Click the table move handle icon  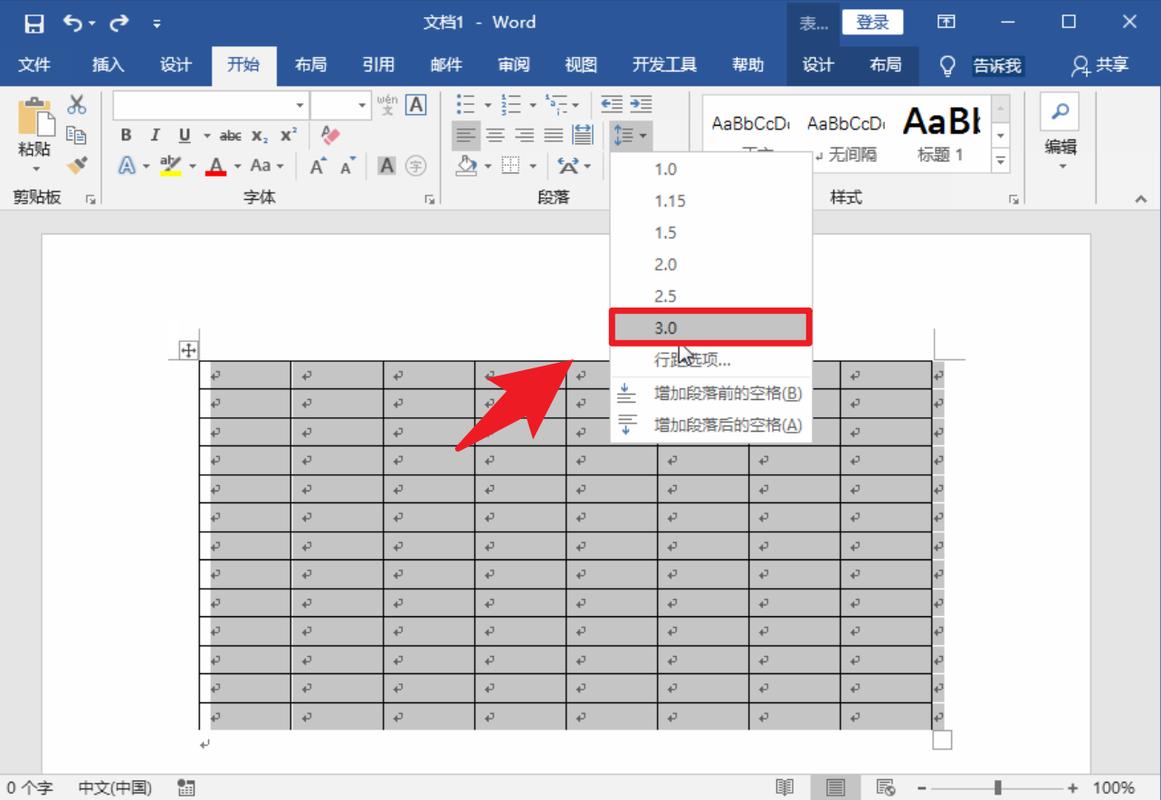point(188,350)
